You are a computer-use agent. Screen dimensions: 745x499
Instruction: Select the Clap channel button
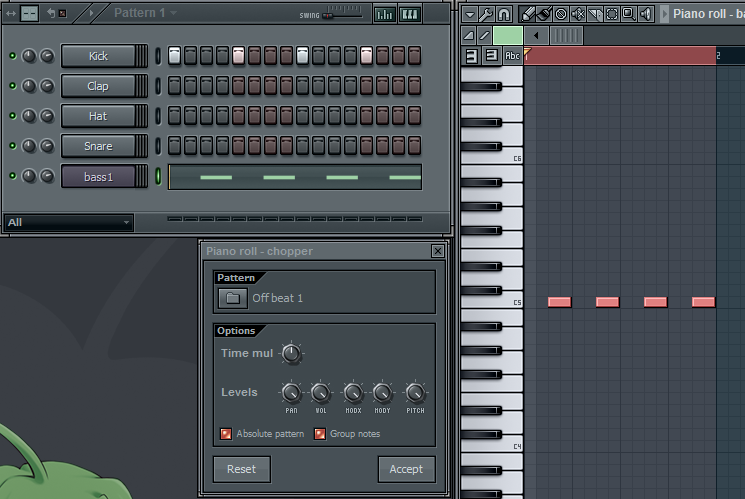[x=98, y=86]
